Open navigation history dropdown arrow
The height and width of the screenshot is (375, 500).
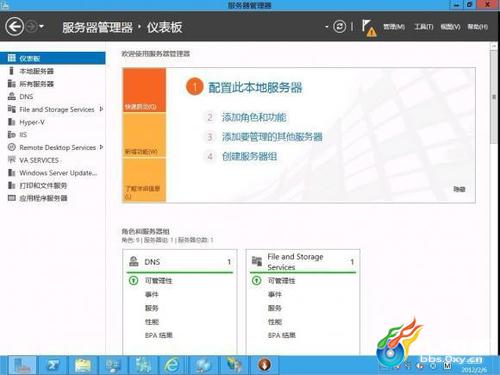42,26
